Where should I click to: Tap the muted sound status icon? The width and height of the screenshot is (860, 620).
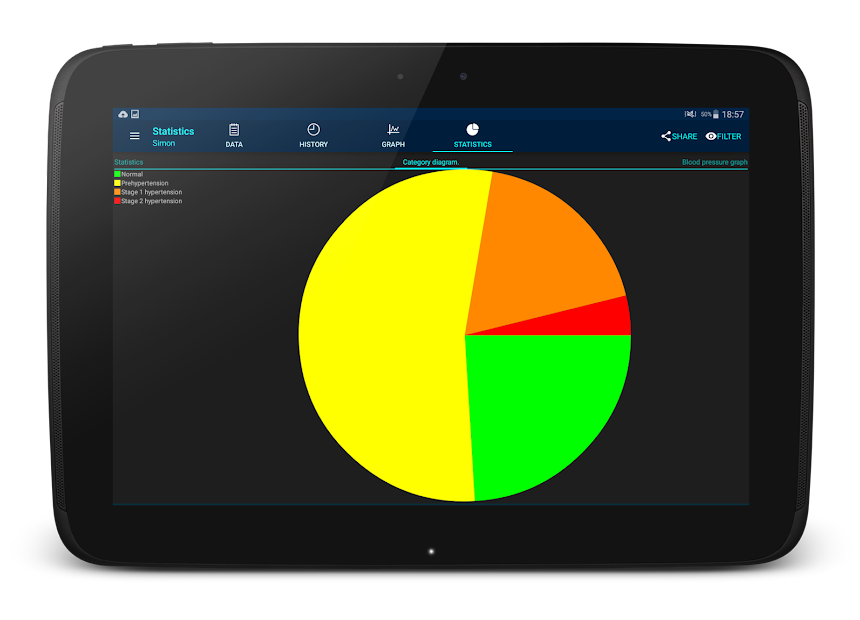pos(690,114)
